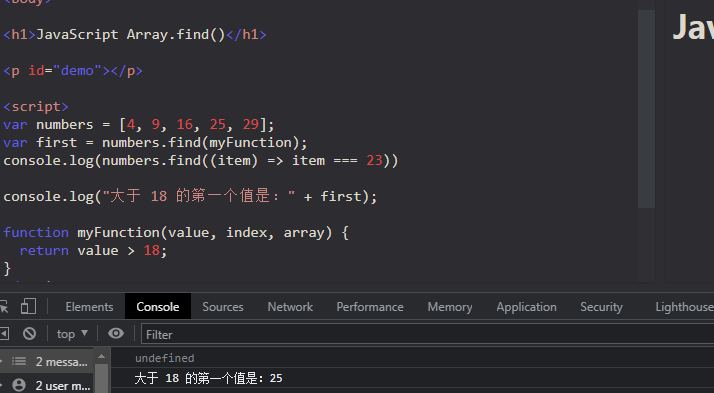Select the 2 user messages sidebar row
Screen dimensions: 714x393
pyautogui.click(x=47, y=385)
